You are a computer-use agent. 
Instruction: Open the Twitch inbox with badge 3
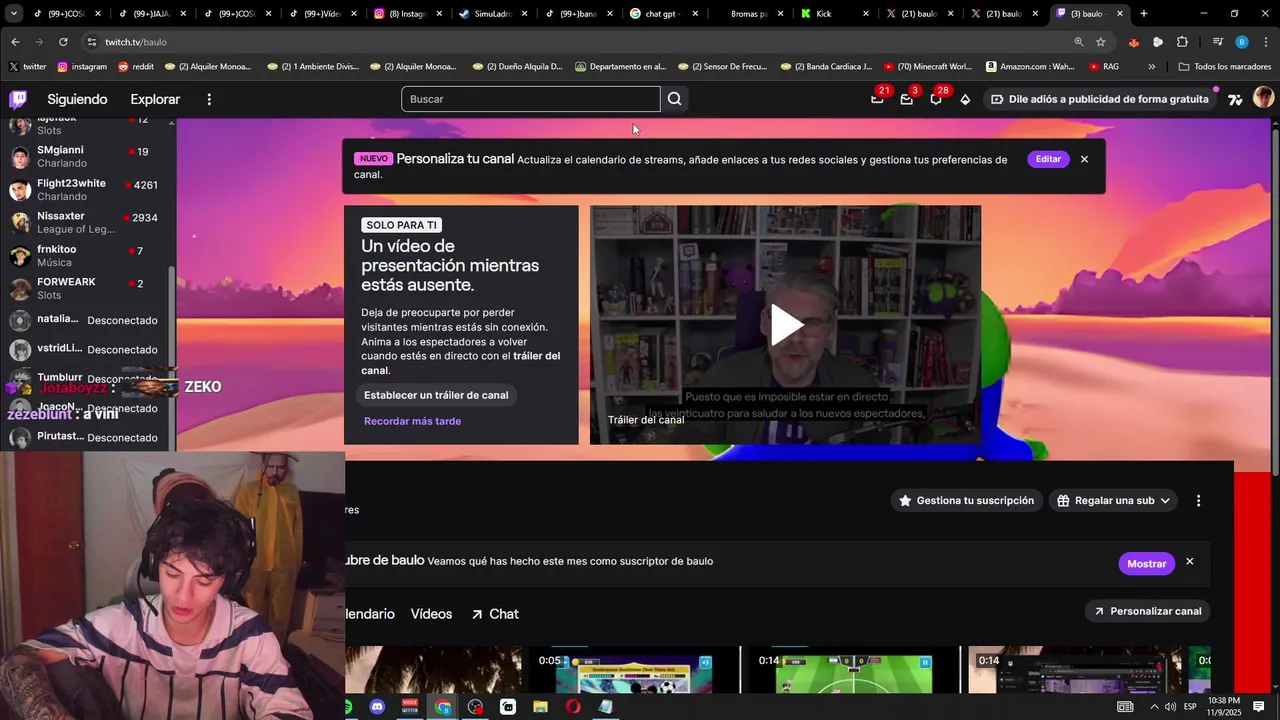pyautogui.click(x=906, y=99)
